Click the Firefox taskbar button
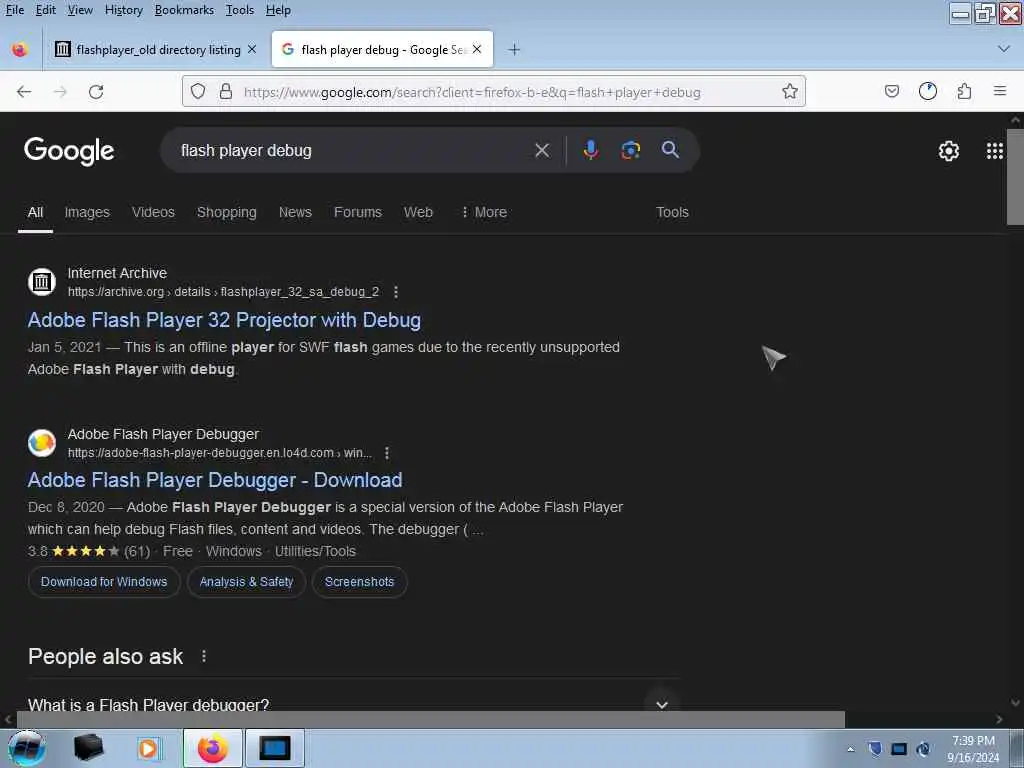Screen dimensions: 1024x768 click(213, 748)
